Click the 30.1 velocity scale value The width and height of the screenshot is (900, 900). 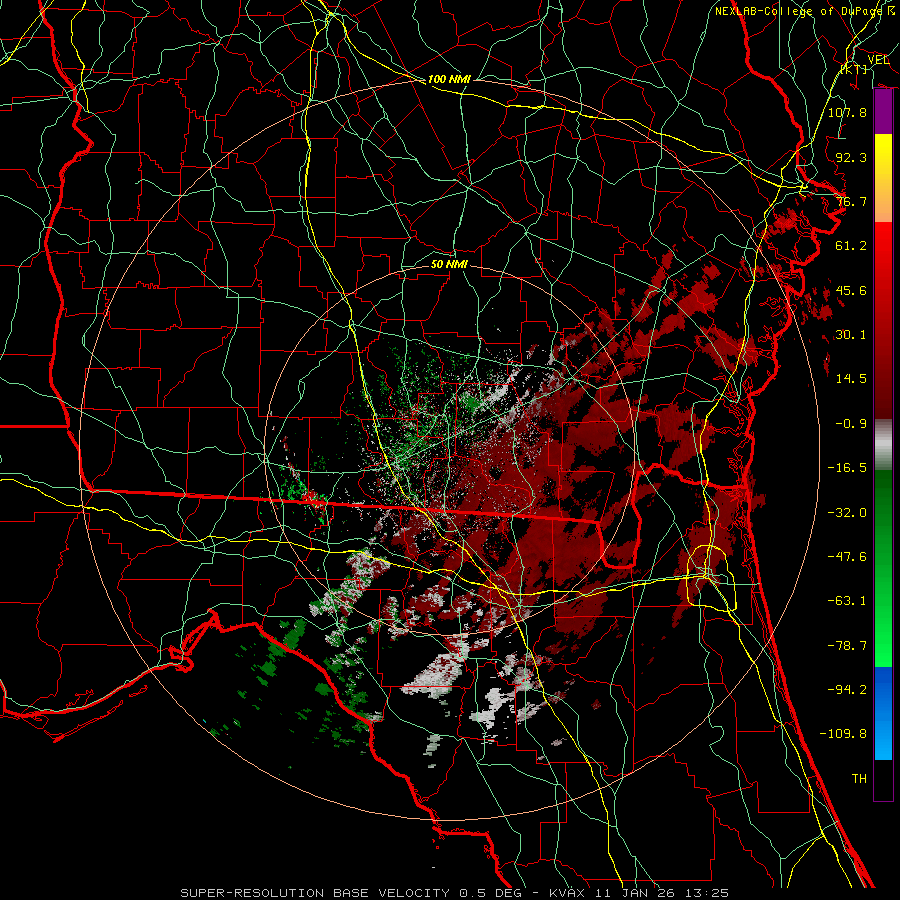(851, 335)
